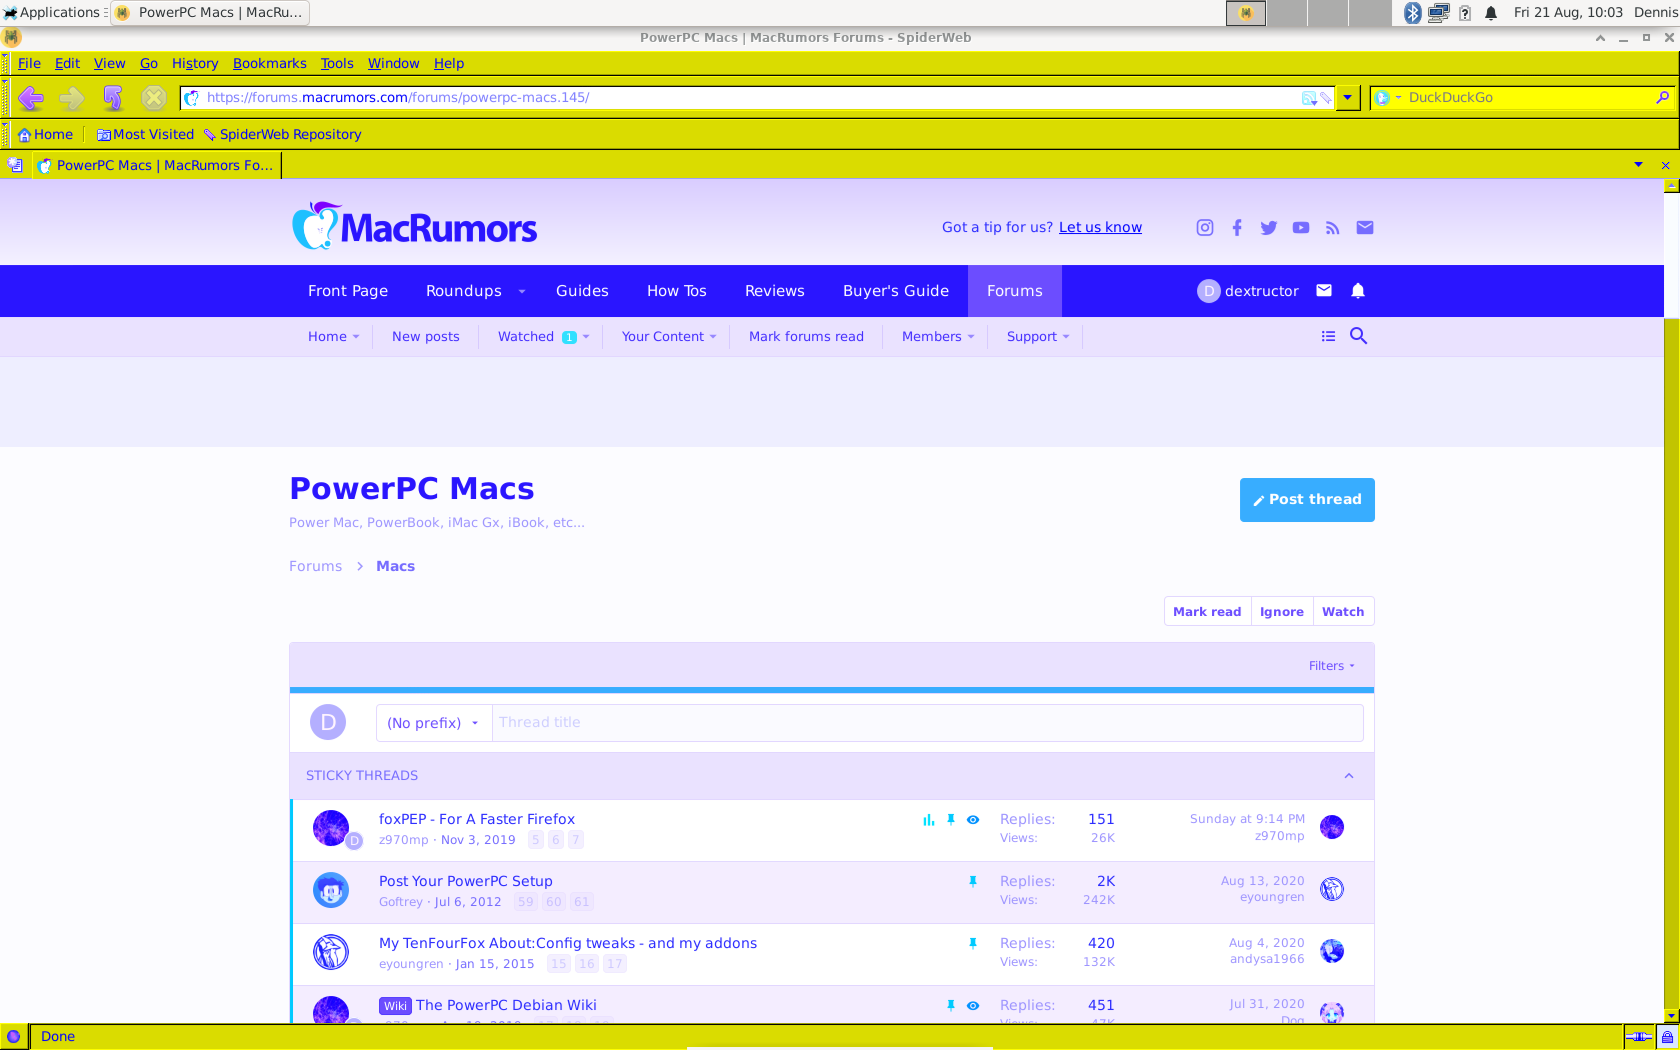
Task: Open the Applications menu in the panel
Action: pos(52,13)
